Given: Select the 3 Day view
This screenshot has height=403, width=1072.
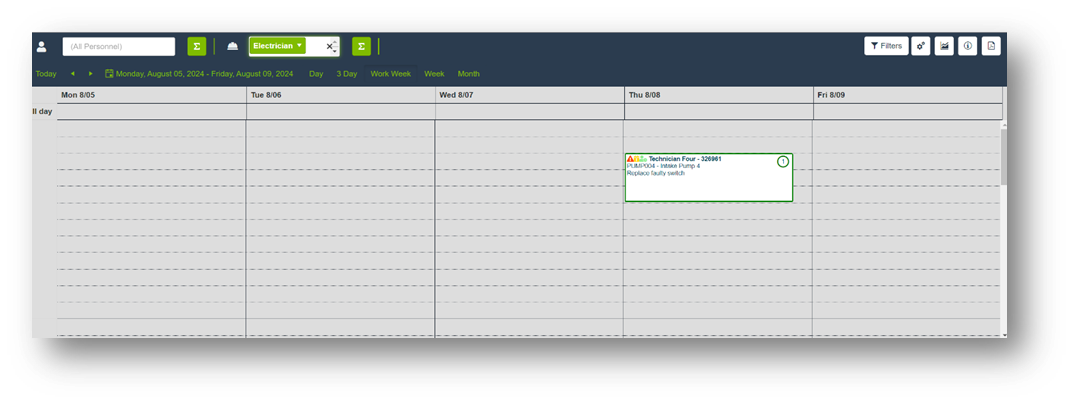Looking at the screenshot, I should [x=346, y=74].
